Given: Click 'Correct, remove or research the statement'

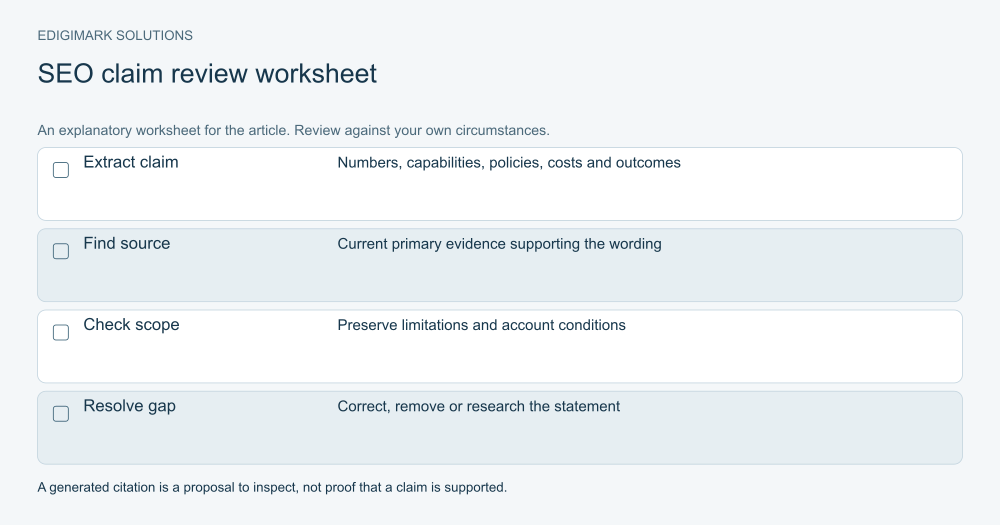Looking at the screenshot, I should (x=478, y=406).
